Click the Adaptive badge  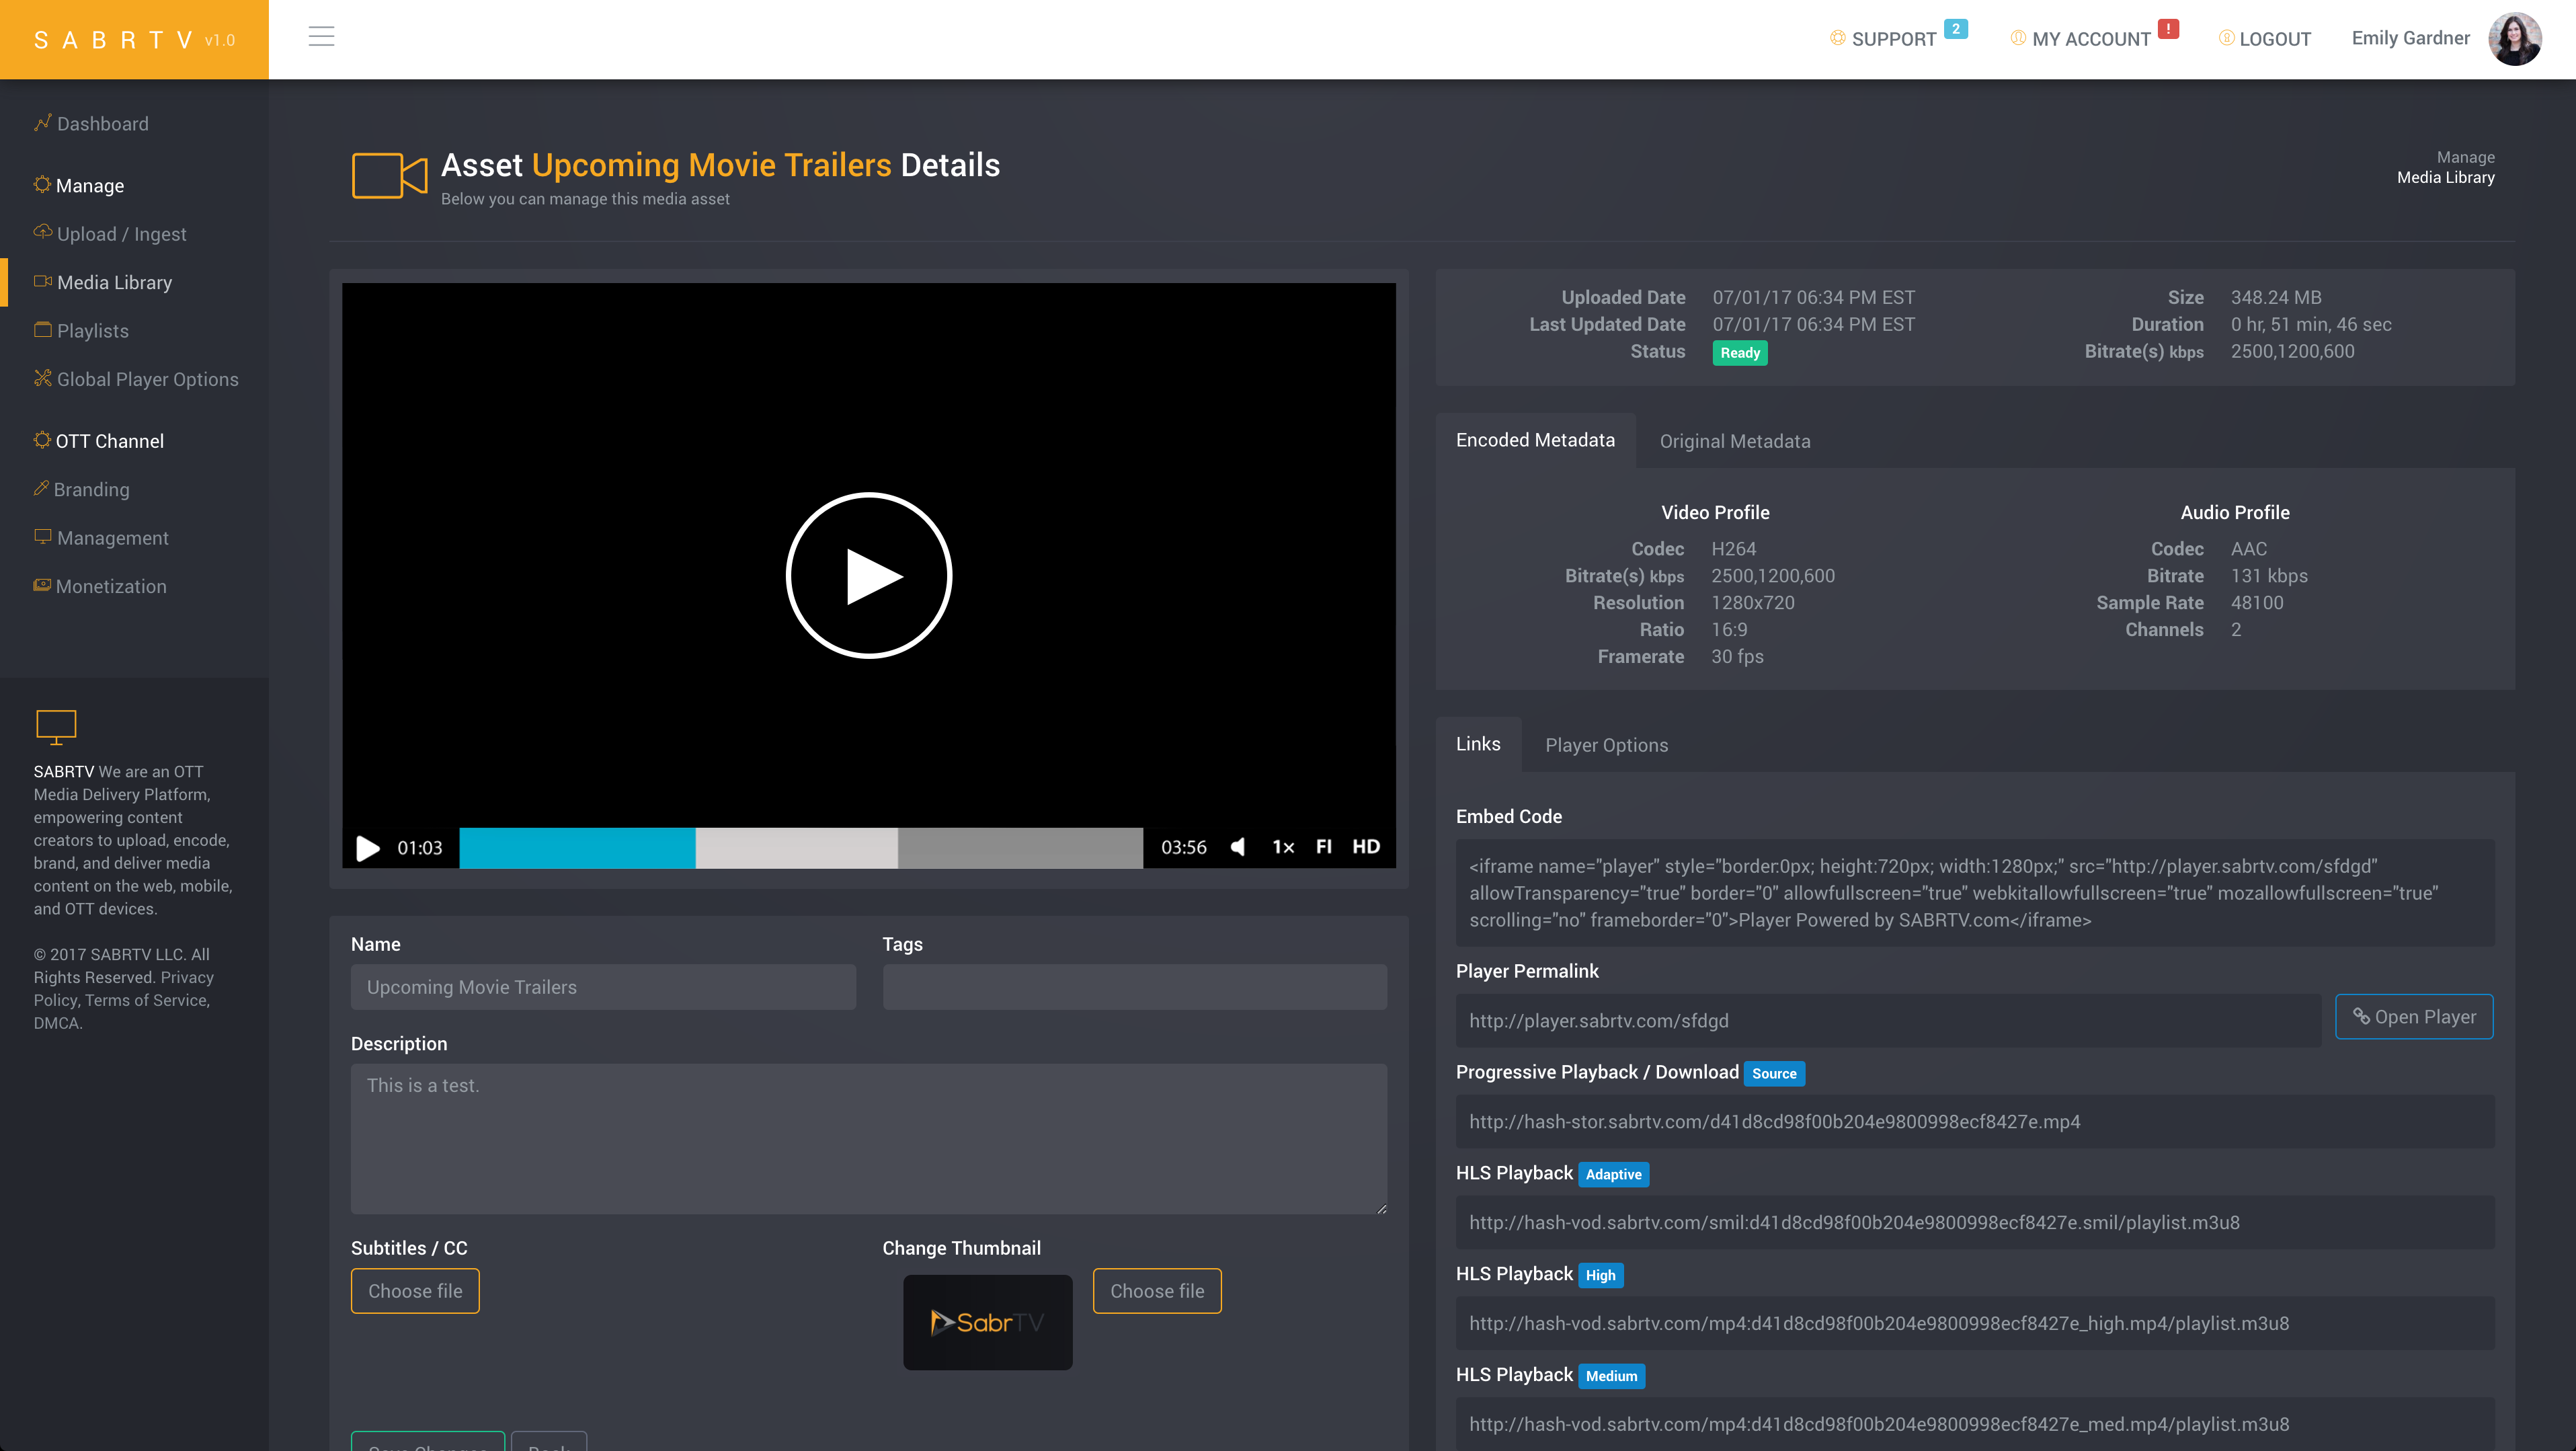coord(1614,1175)
